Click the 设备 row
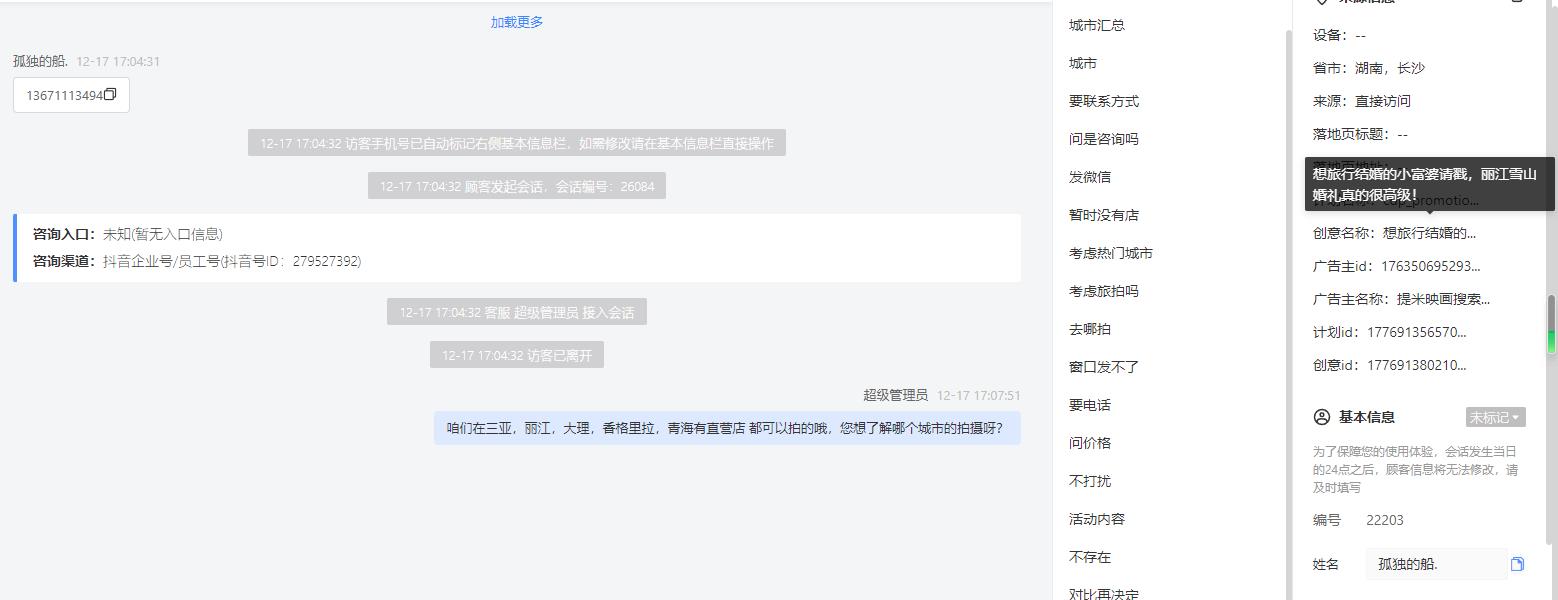This screenshot has width=1558, height=600. click(x=1339, y=35)
